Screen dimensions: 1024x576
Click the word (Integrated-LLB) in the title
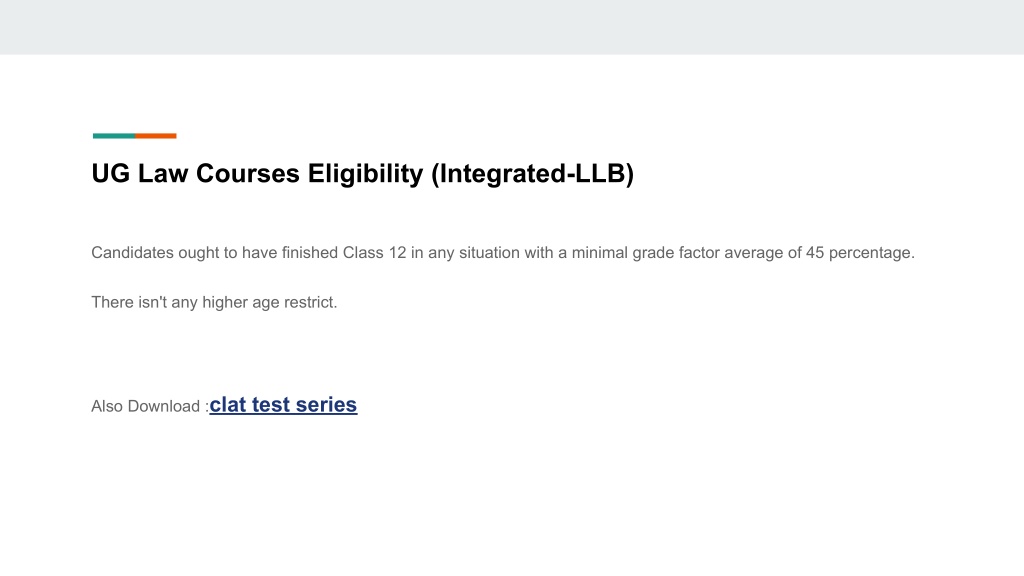[532, 174]
